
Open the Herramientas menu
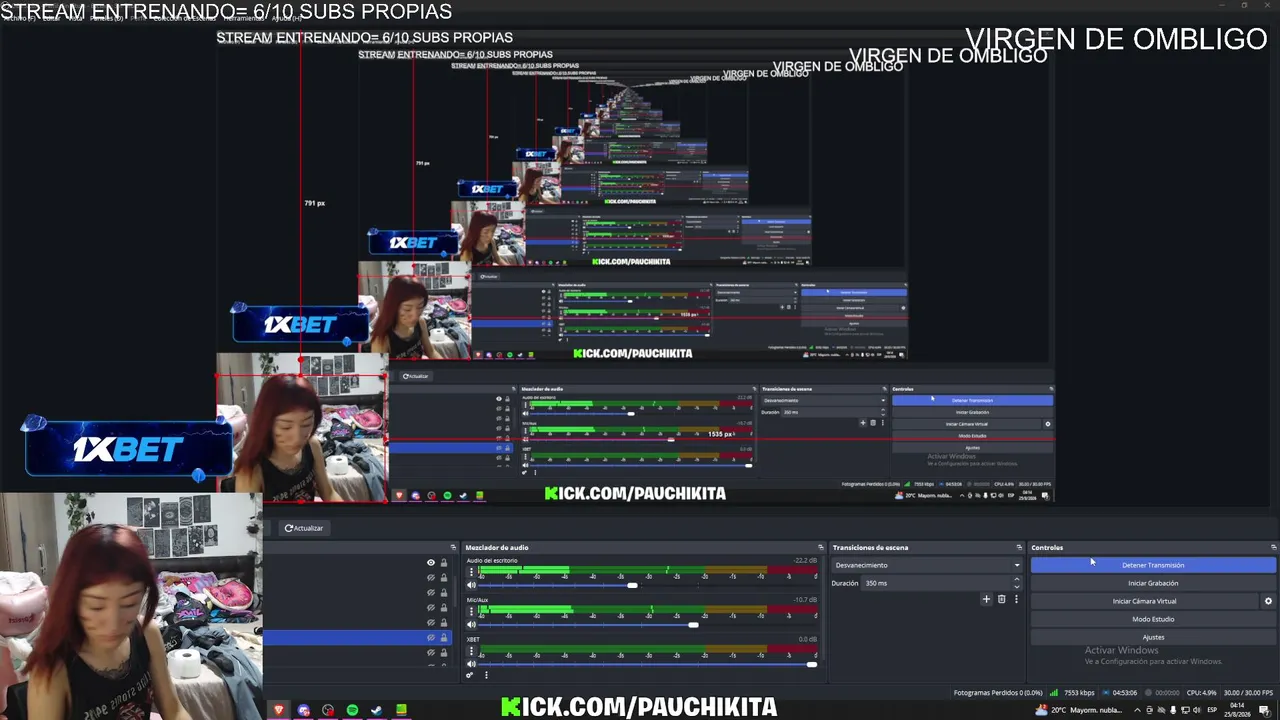click(x=244, y=18)
